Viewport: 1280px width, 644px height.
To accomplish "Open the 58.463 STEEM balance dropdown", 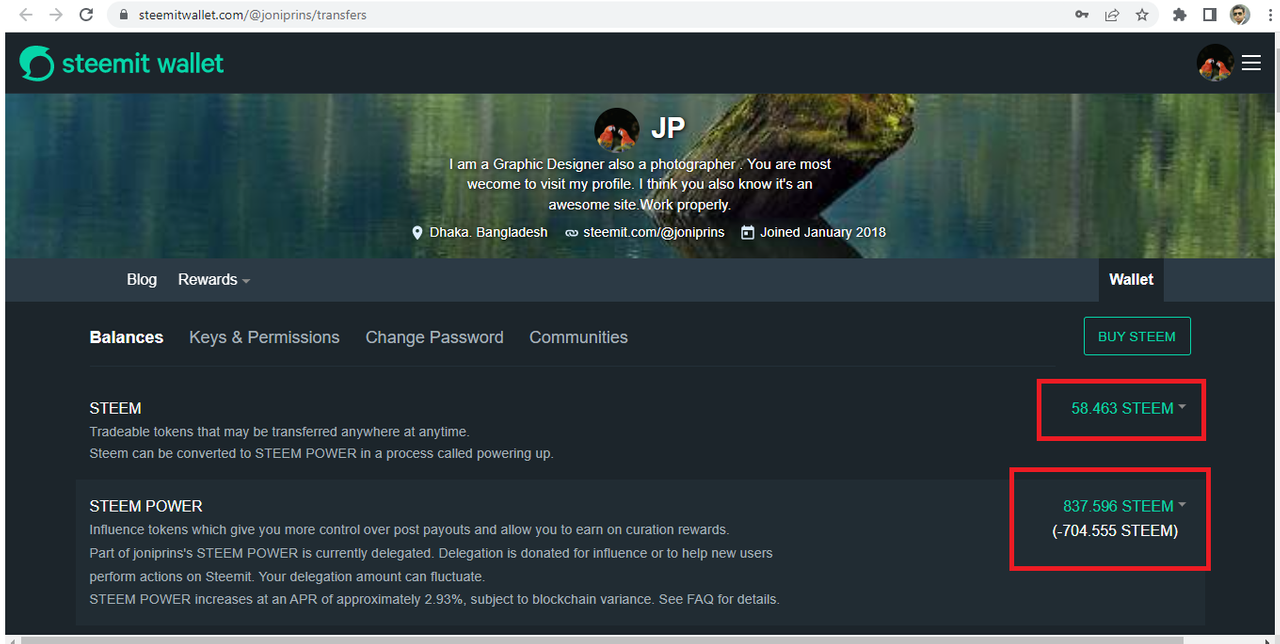I will (x=1128, y=408).
